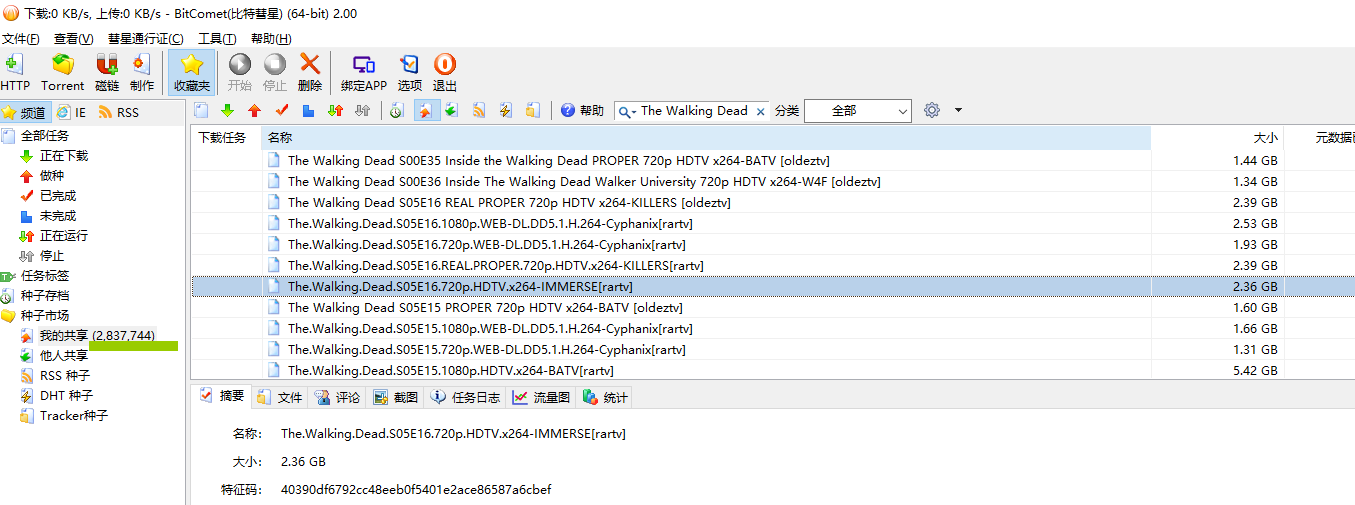Click the Tracker torrents filter bar icon
Screen dimensions: 1355x505
tap(533, 110)
